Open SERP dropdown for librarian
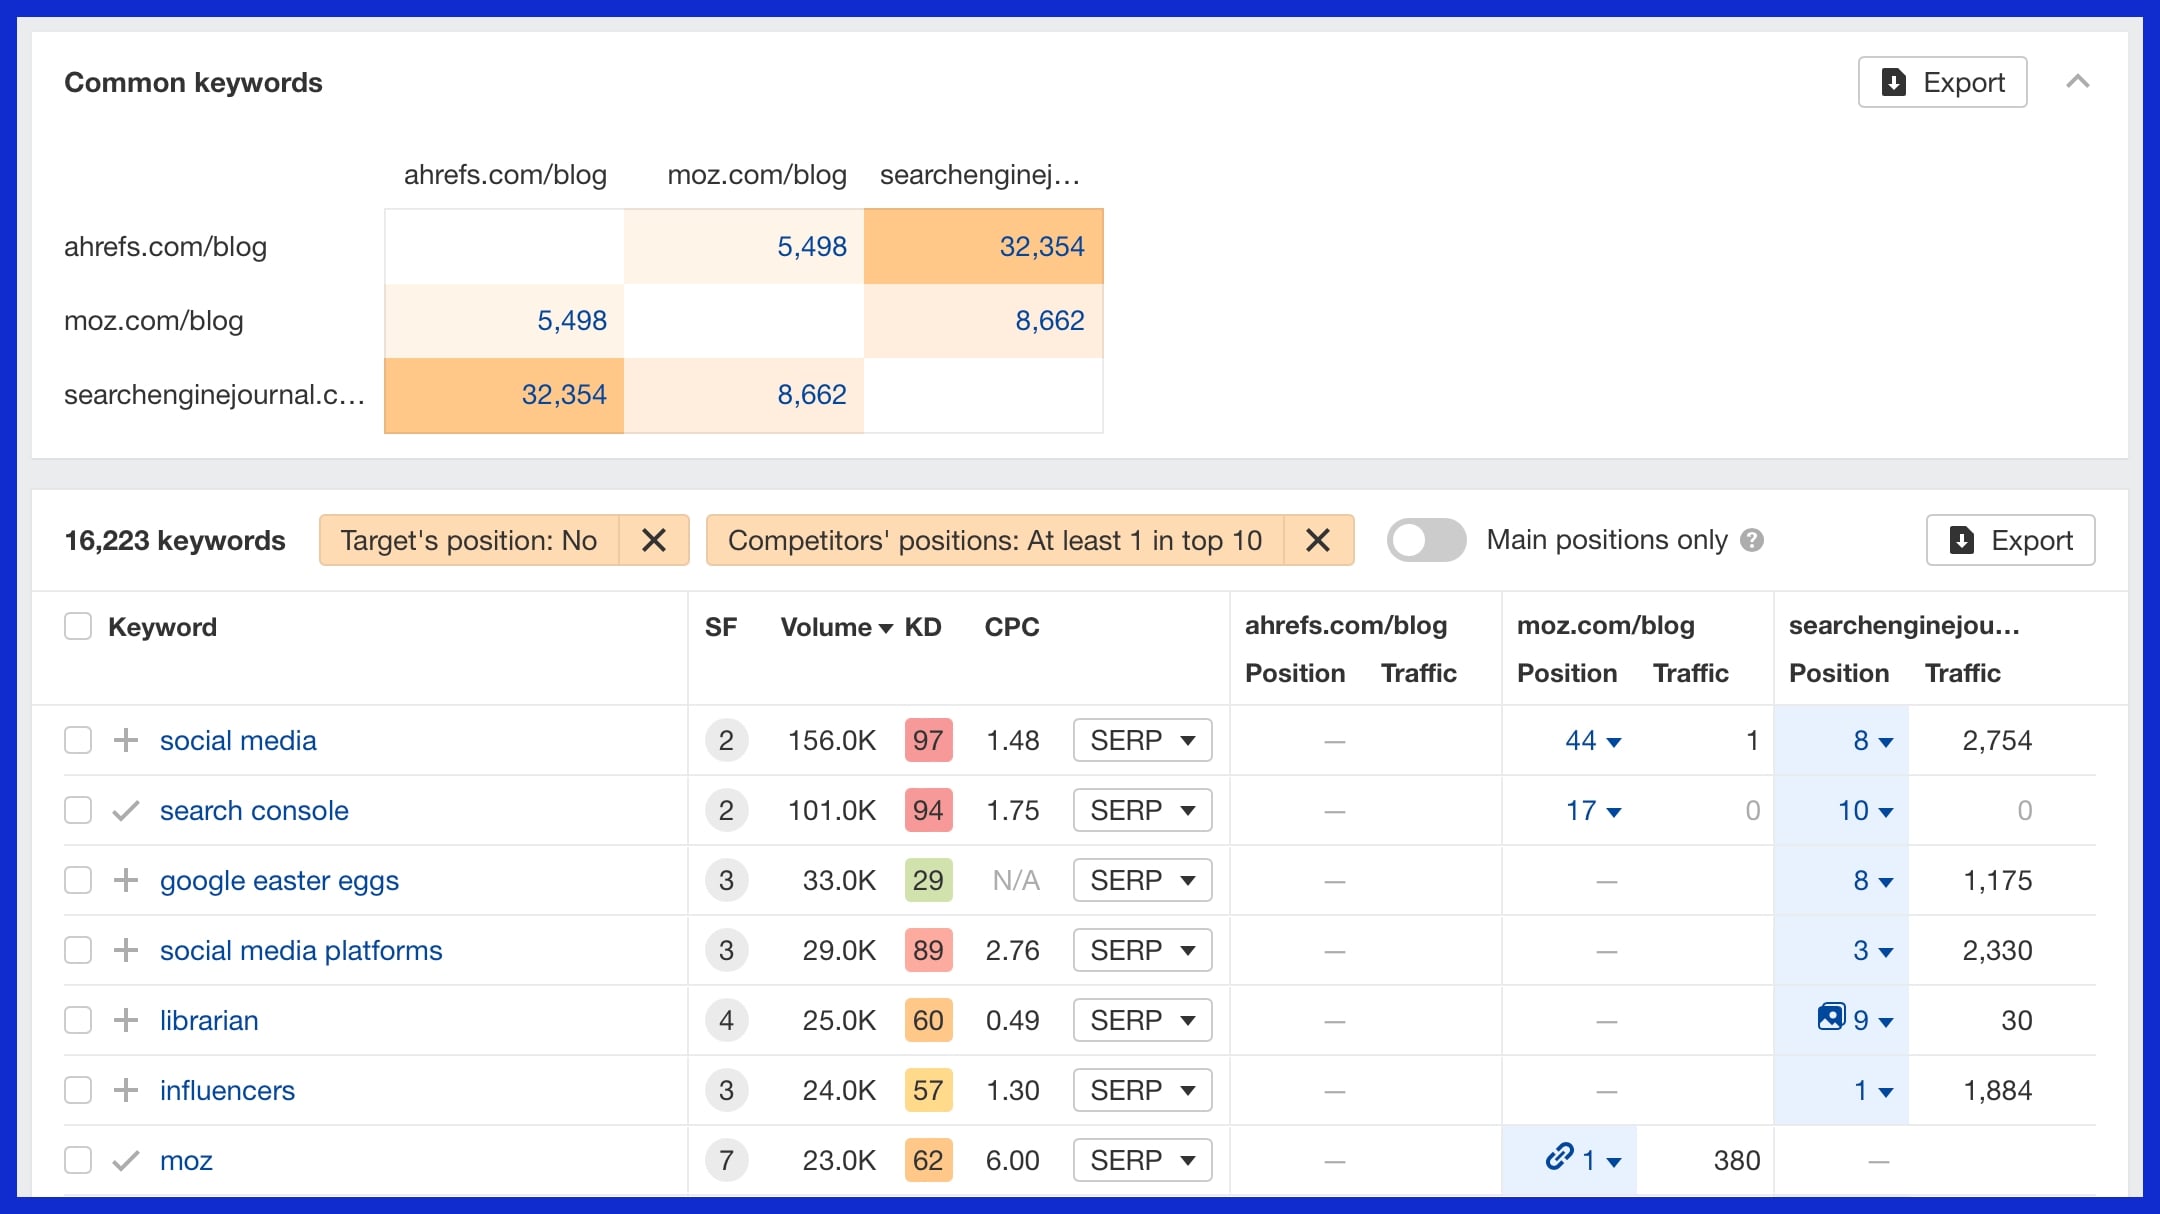The width and height of the screenshot is (2160, 1214). click(x=1143, y=1020)
